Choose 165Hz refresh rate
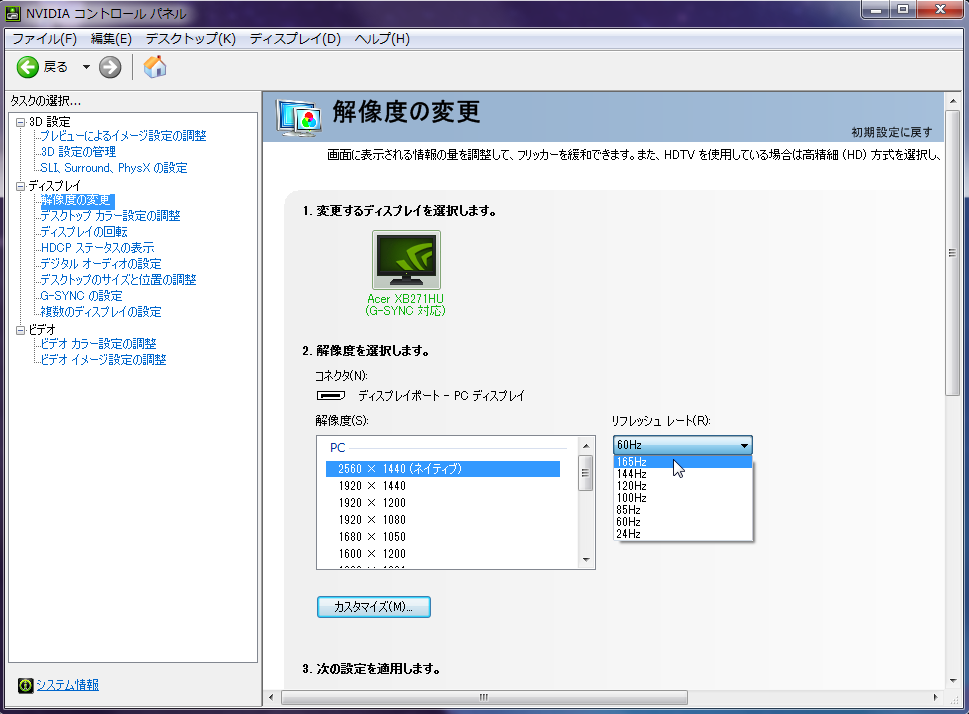This screenshot has width=969, height=714. pos(683,462)
